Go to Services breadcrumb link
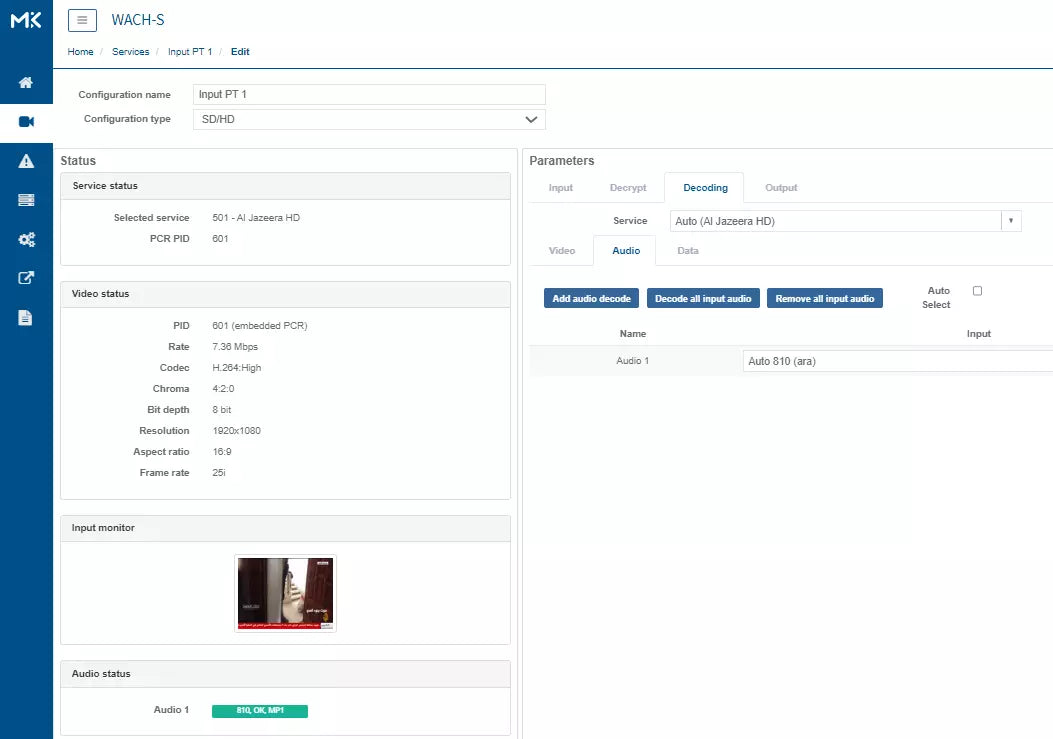Screen dimensions: 1053x739 pyautogui.click(x=130, y=52)
